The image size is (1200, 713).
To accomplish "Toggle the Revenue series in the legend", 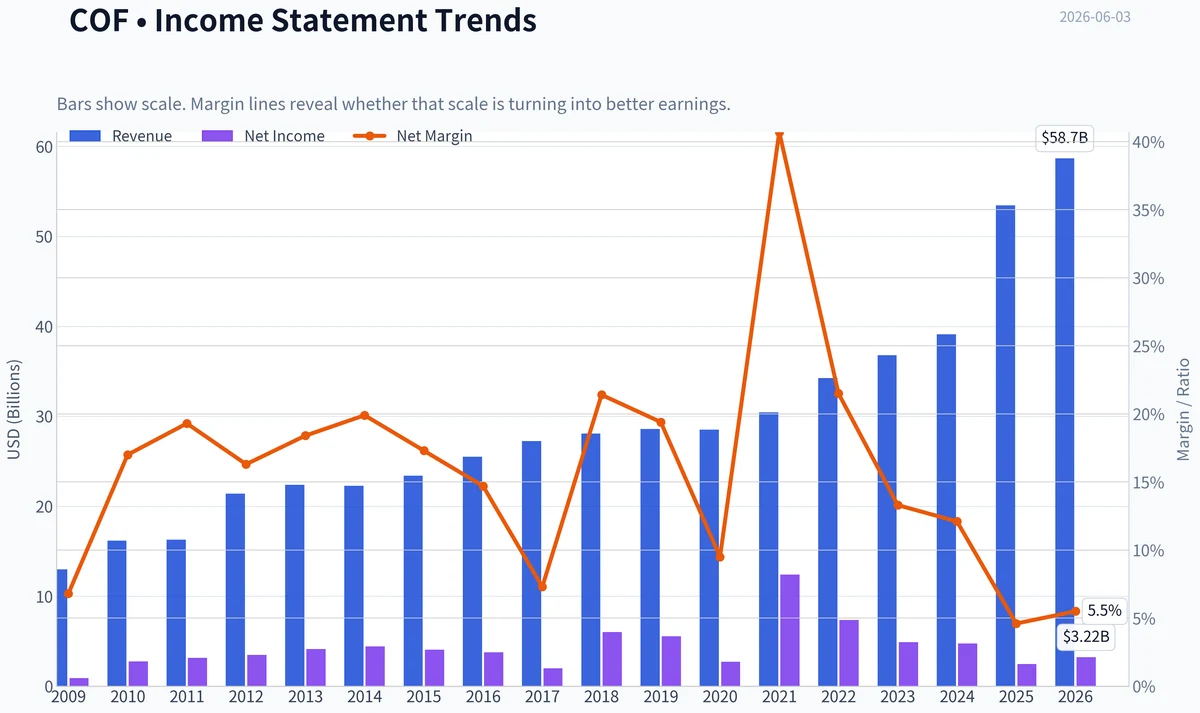I will click(x=121, y=136).
